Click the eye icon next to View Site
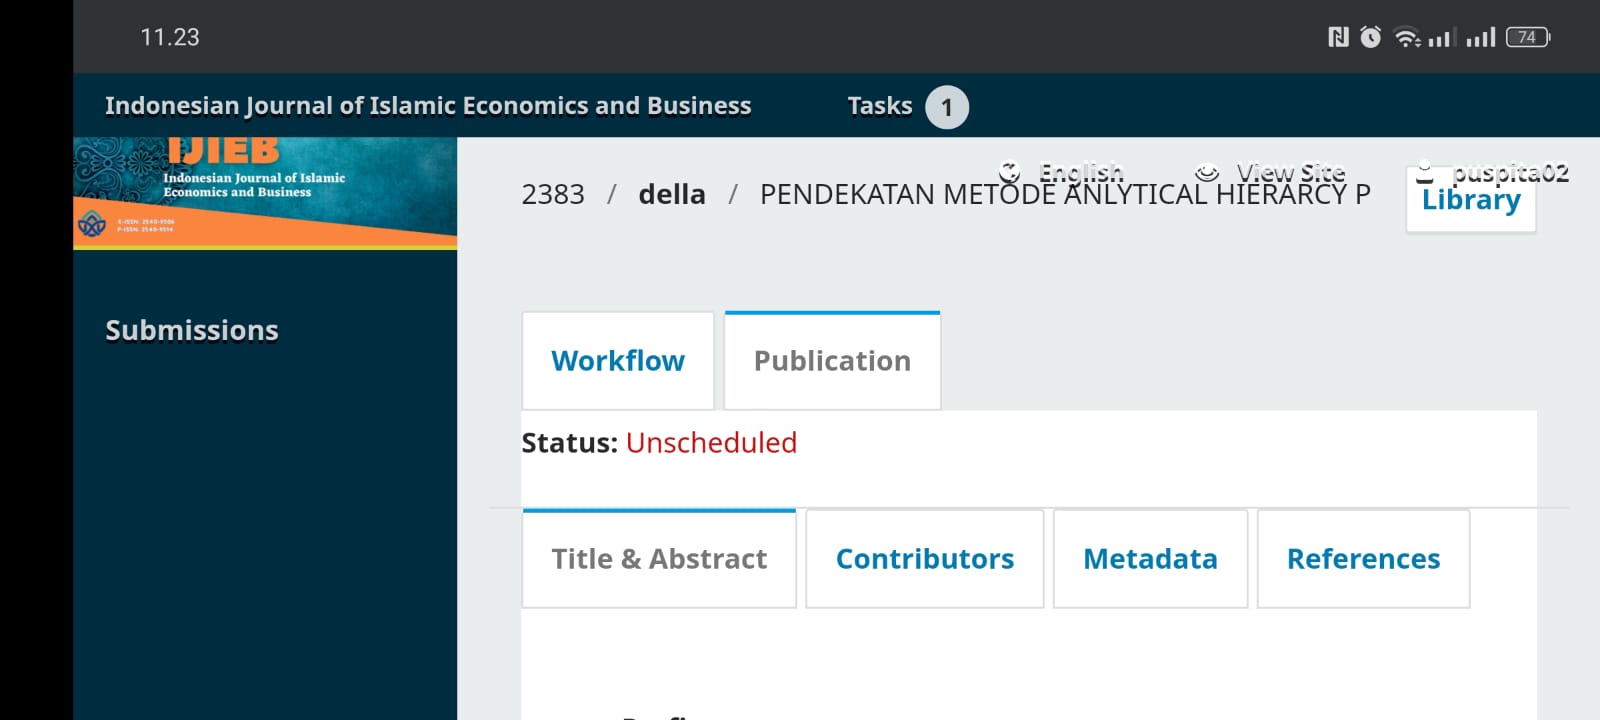Image resolution: width=1600 pixels, height=720 pixels. point(1207,172)
